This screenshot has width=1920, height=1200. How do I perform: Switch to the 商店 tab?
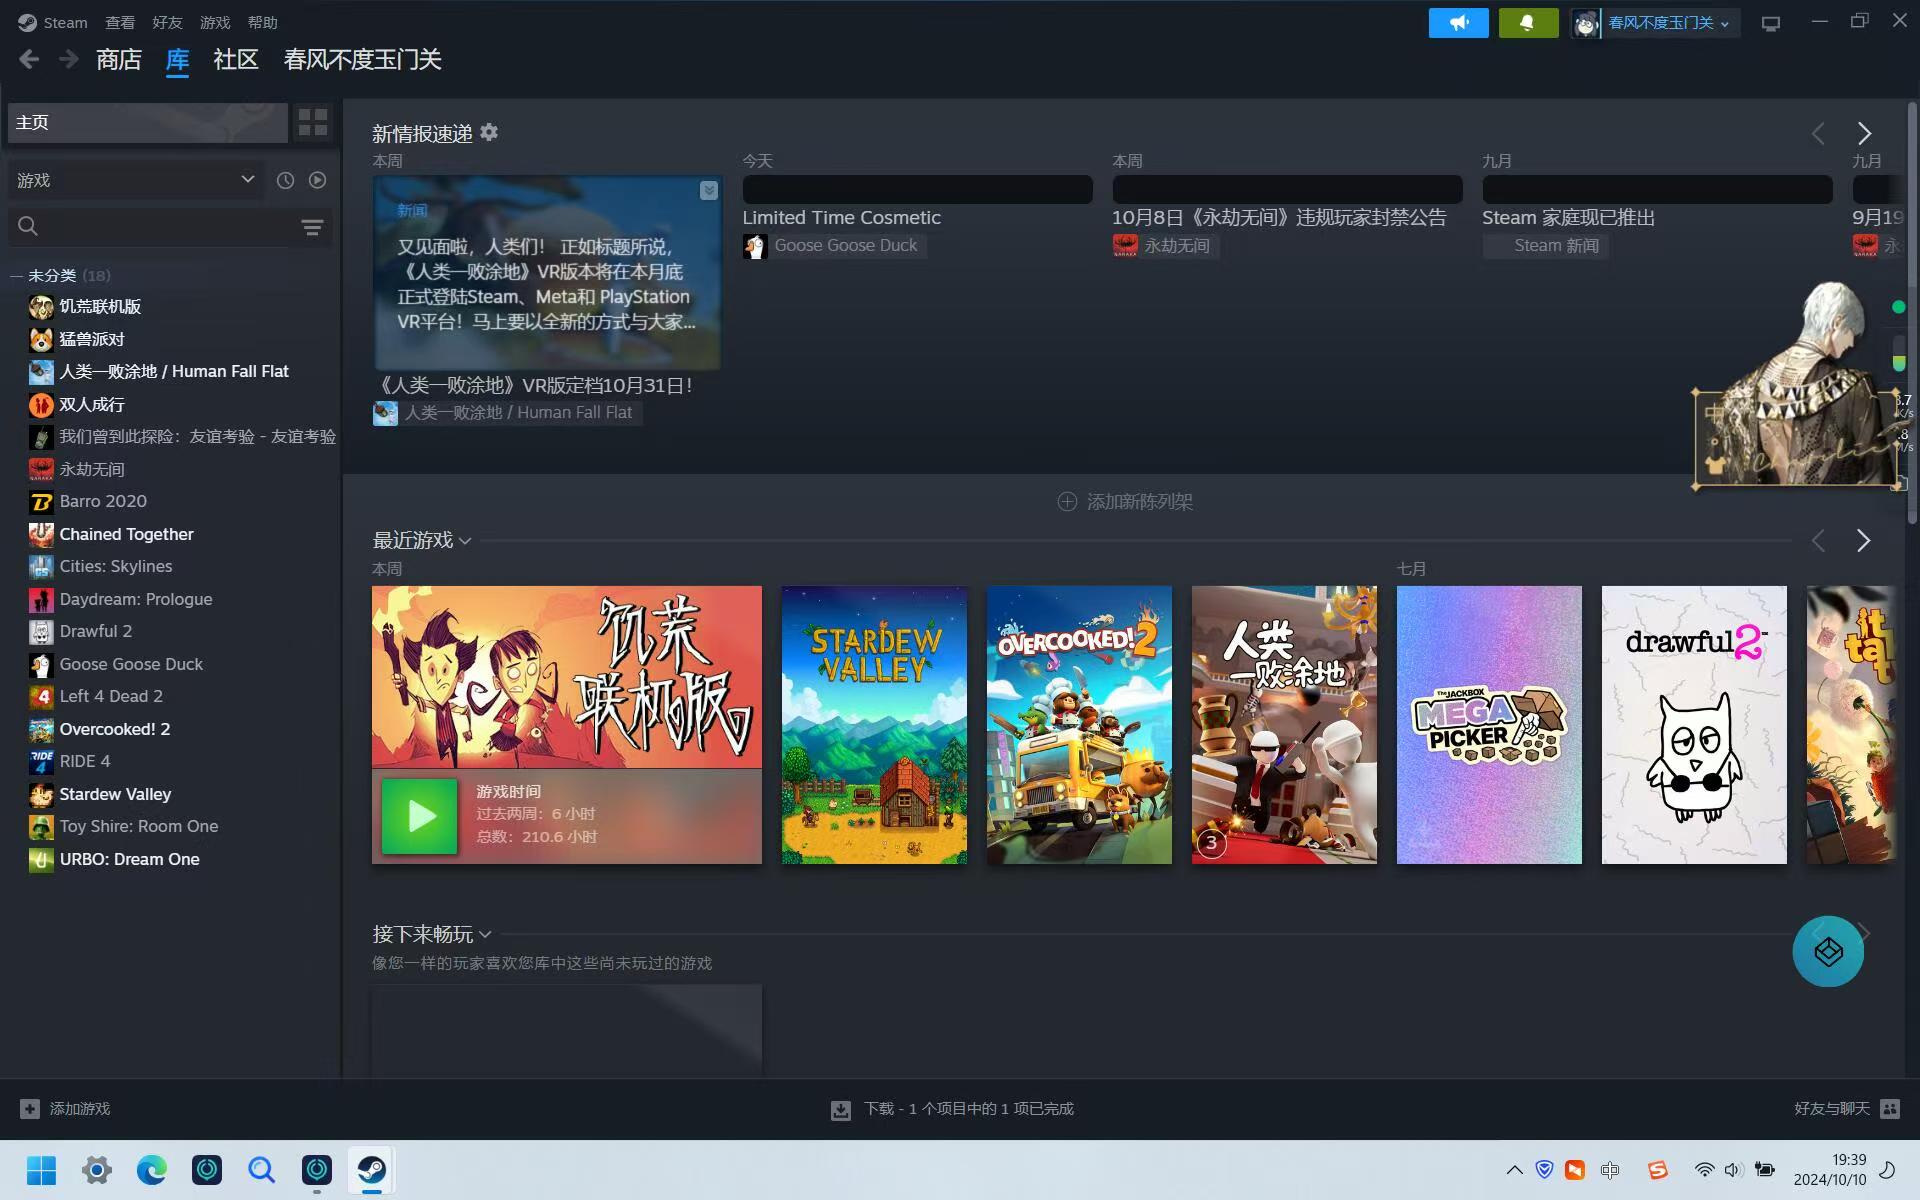[x=119, y=60]
